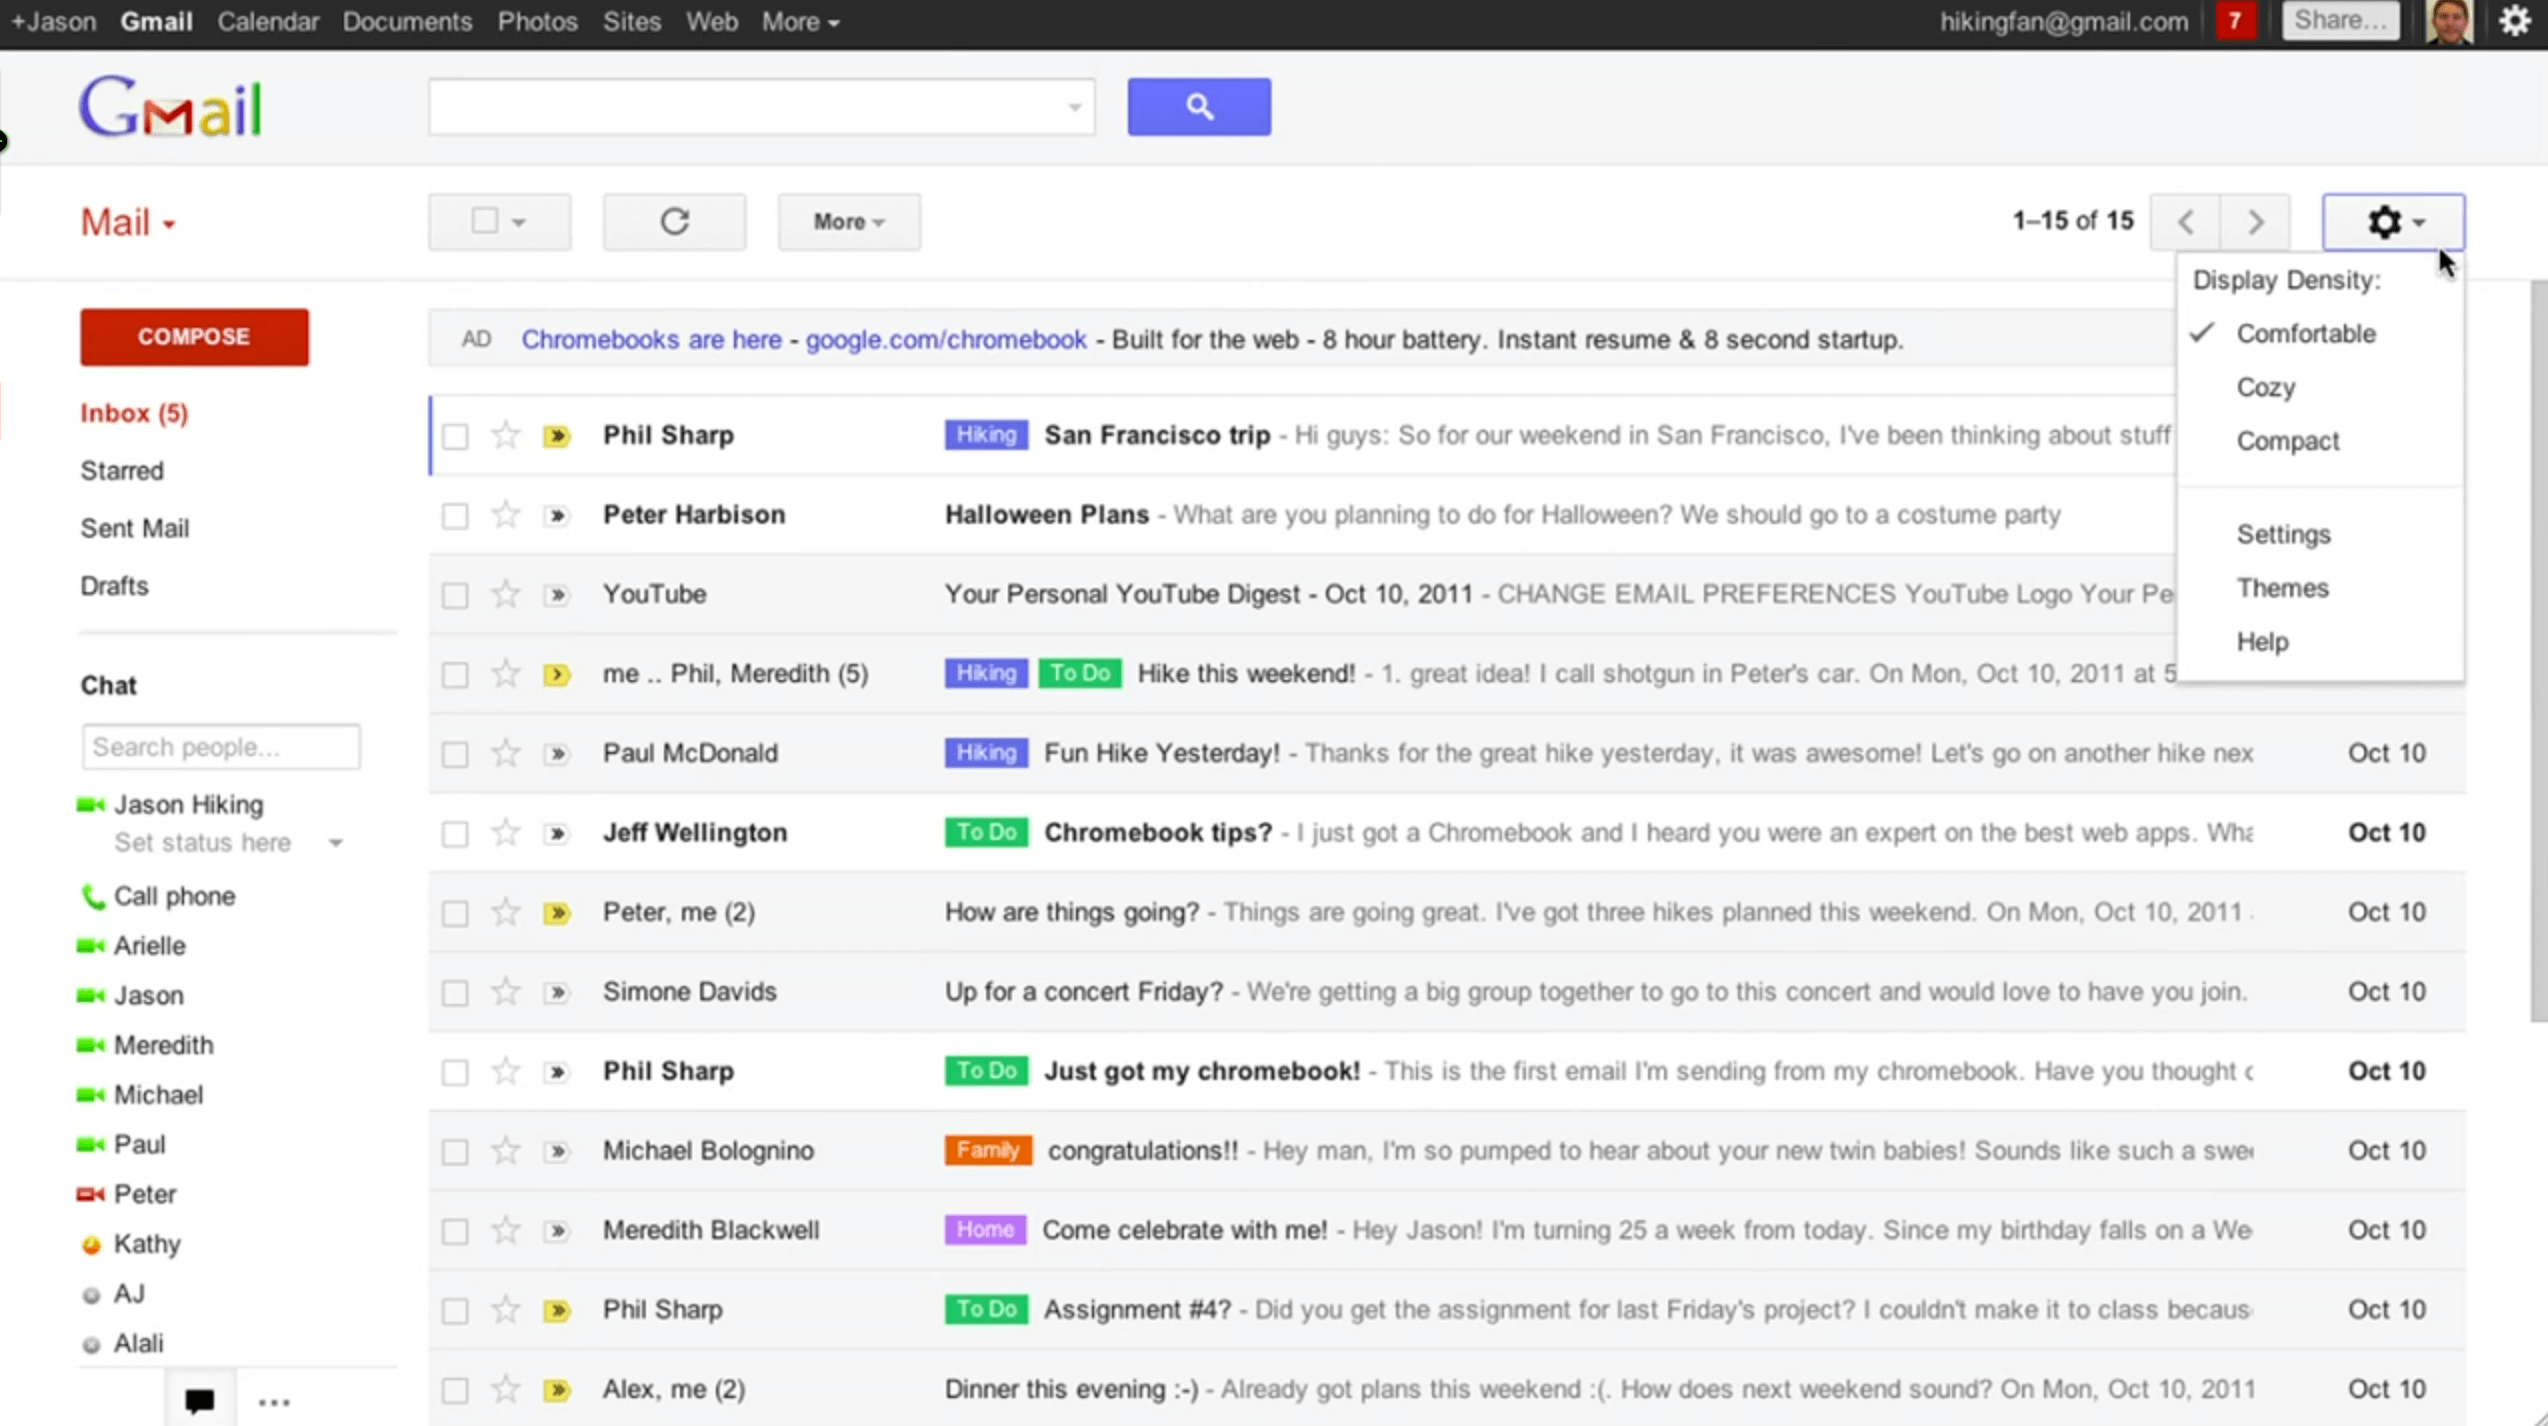Select Compact display density option
This screenshot has width=2548, height=1426.
[2287, 441]
